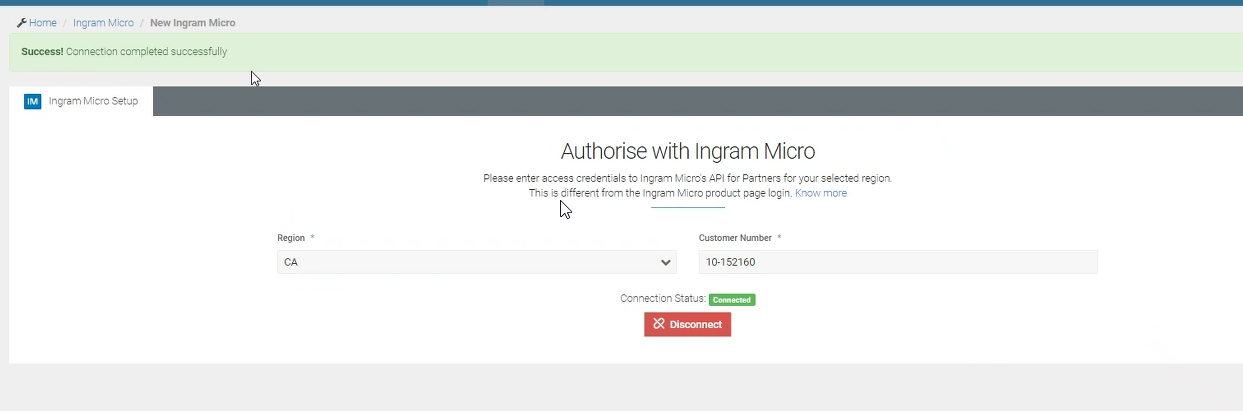Click the Customer Number field label
The height and width of the screenshot is (411, 1243).
tap(735, 238)
